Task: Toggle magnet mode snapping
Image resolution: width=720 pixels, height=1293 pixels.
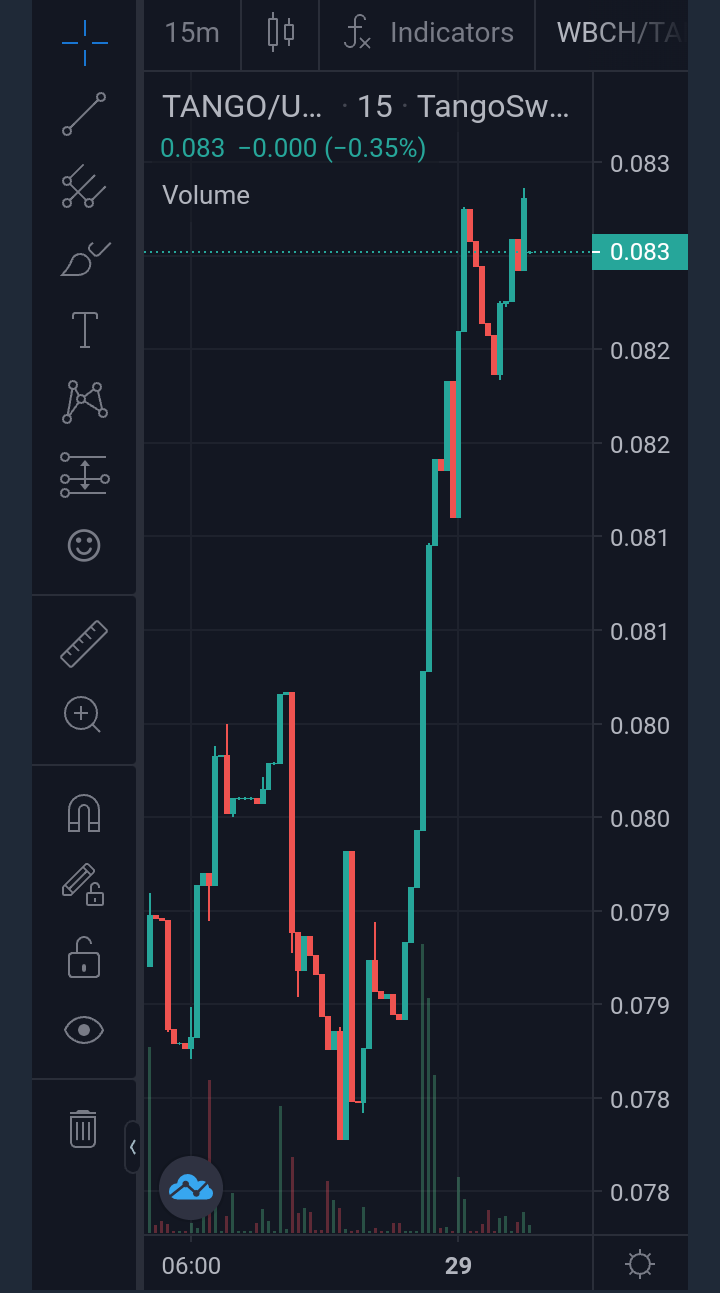Action: click(84, 813)
